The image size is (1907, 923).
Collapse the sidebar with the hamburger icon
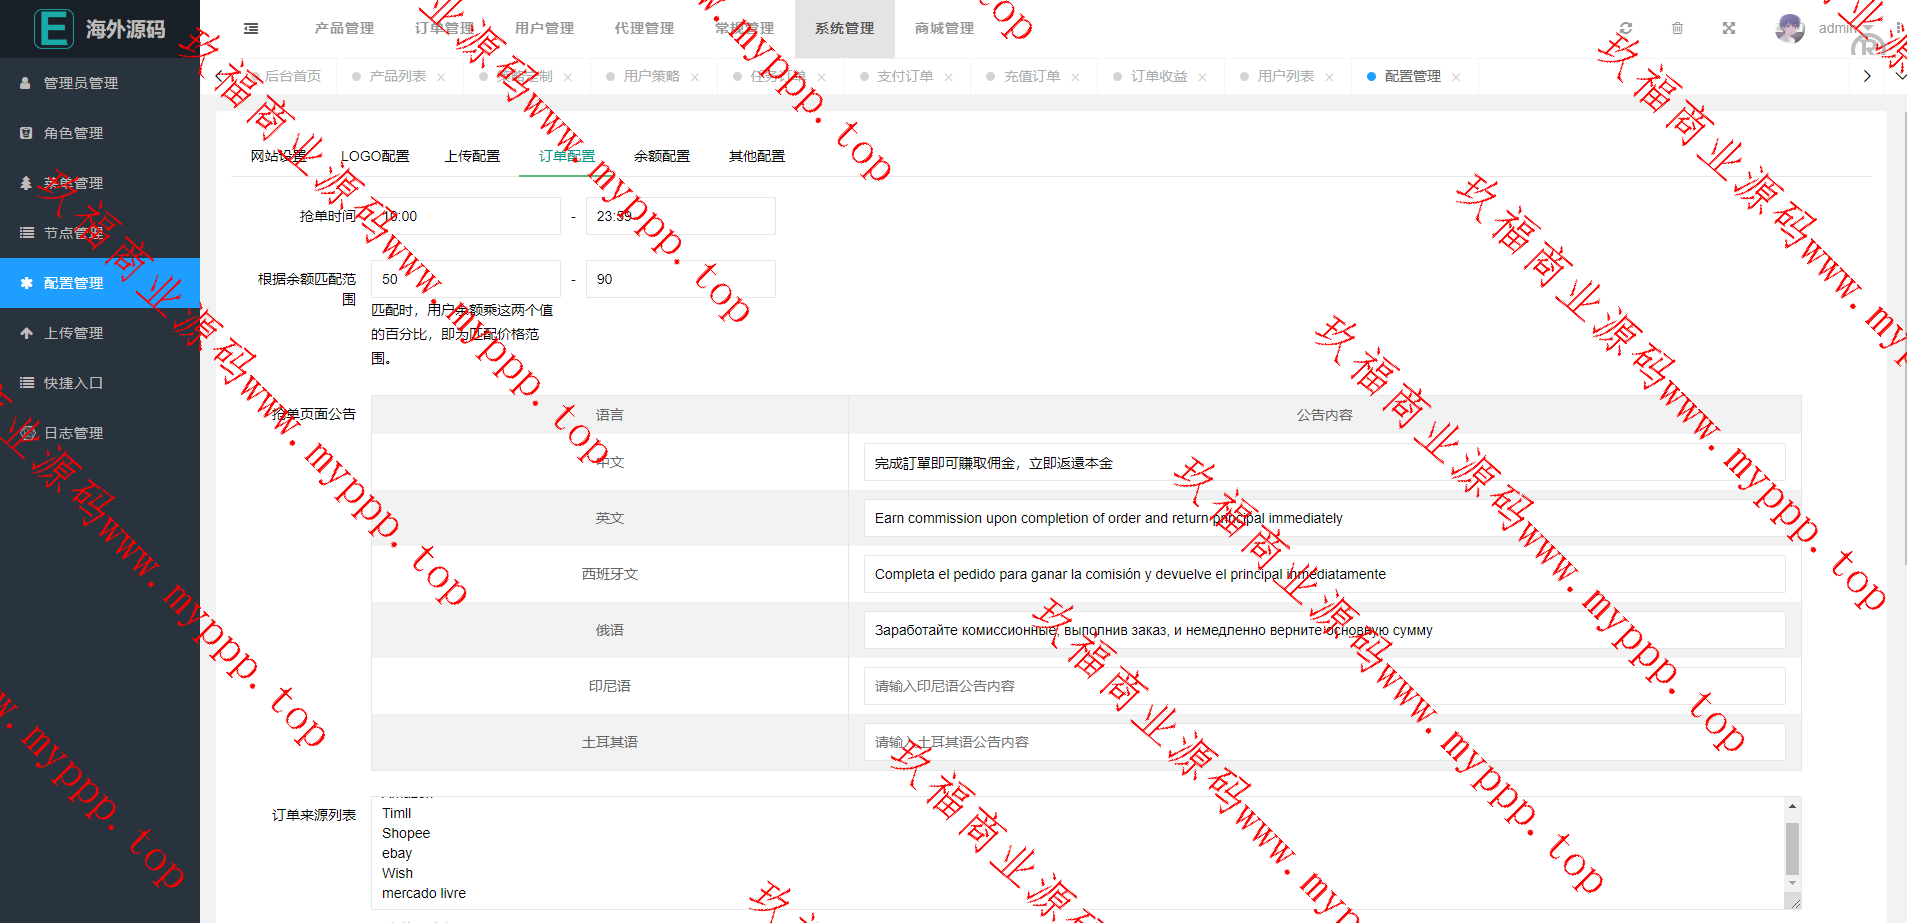pos(251,29)
